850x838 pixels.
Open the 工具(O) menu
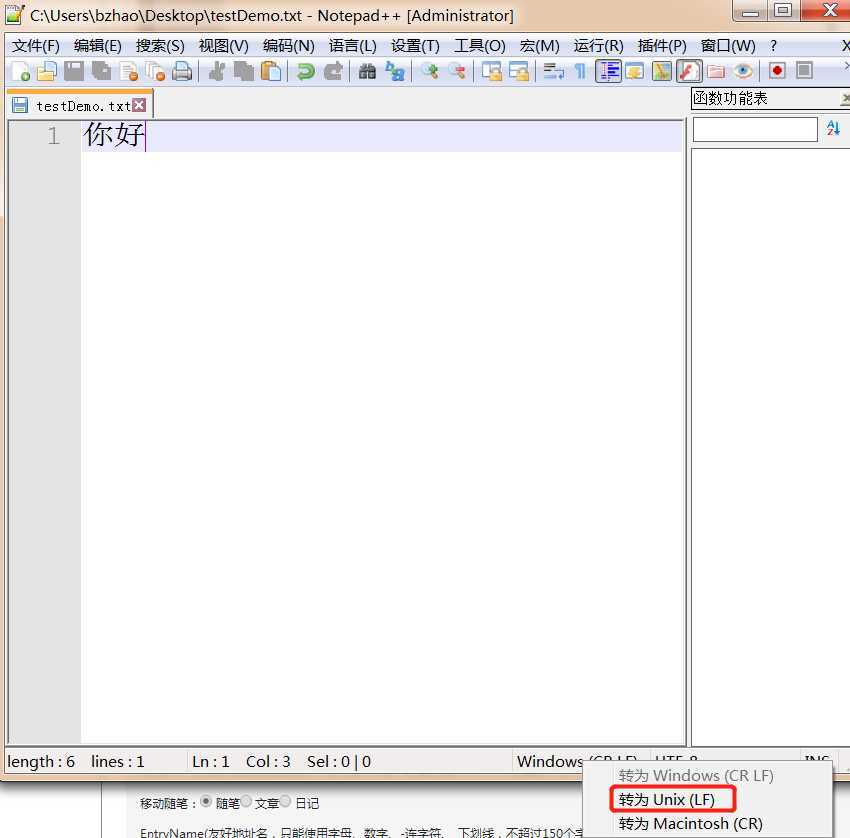pyautogui.click(x=480, y=46)
